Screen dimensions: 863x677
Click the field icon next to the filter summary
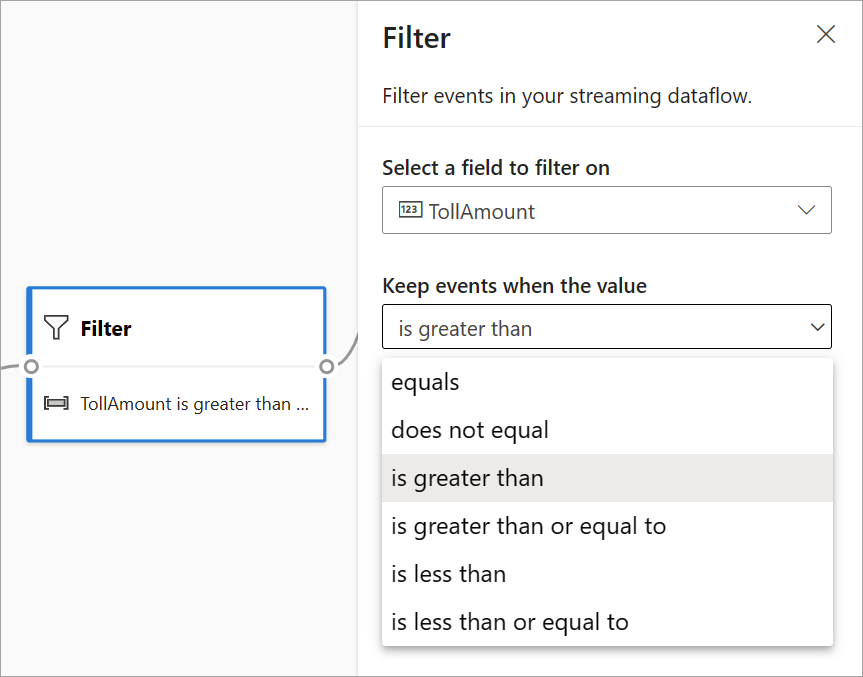coord(57,404)
